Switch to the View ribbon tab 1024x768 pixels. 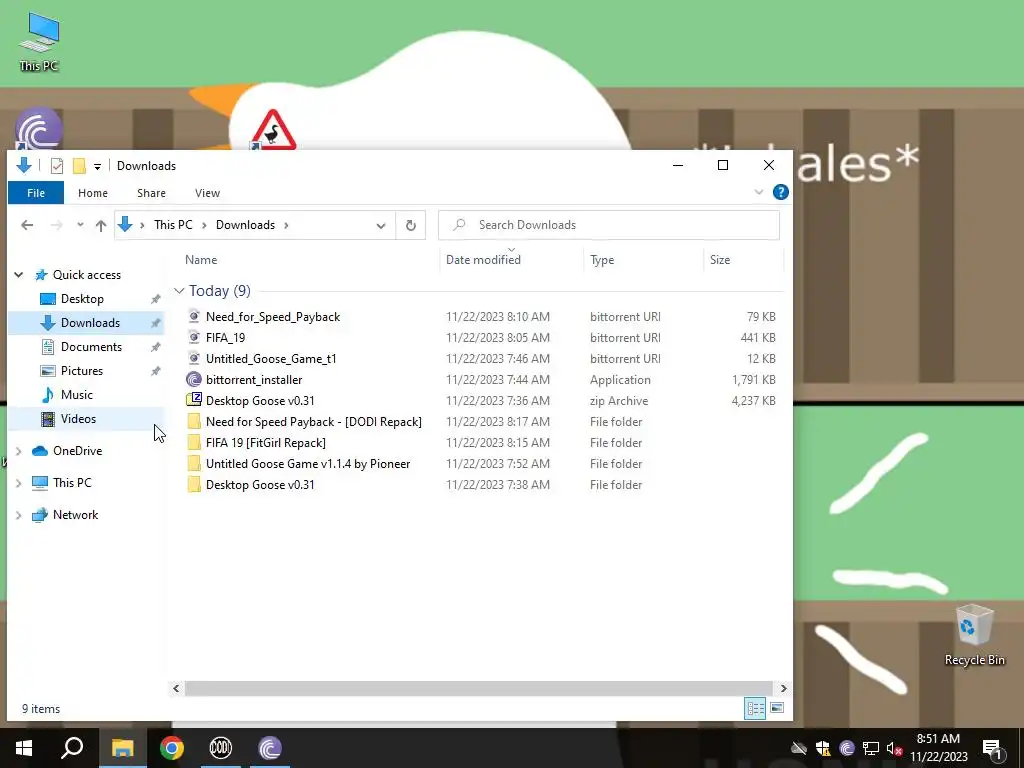tap(207, 193)
